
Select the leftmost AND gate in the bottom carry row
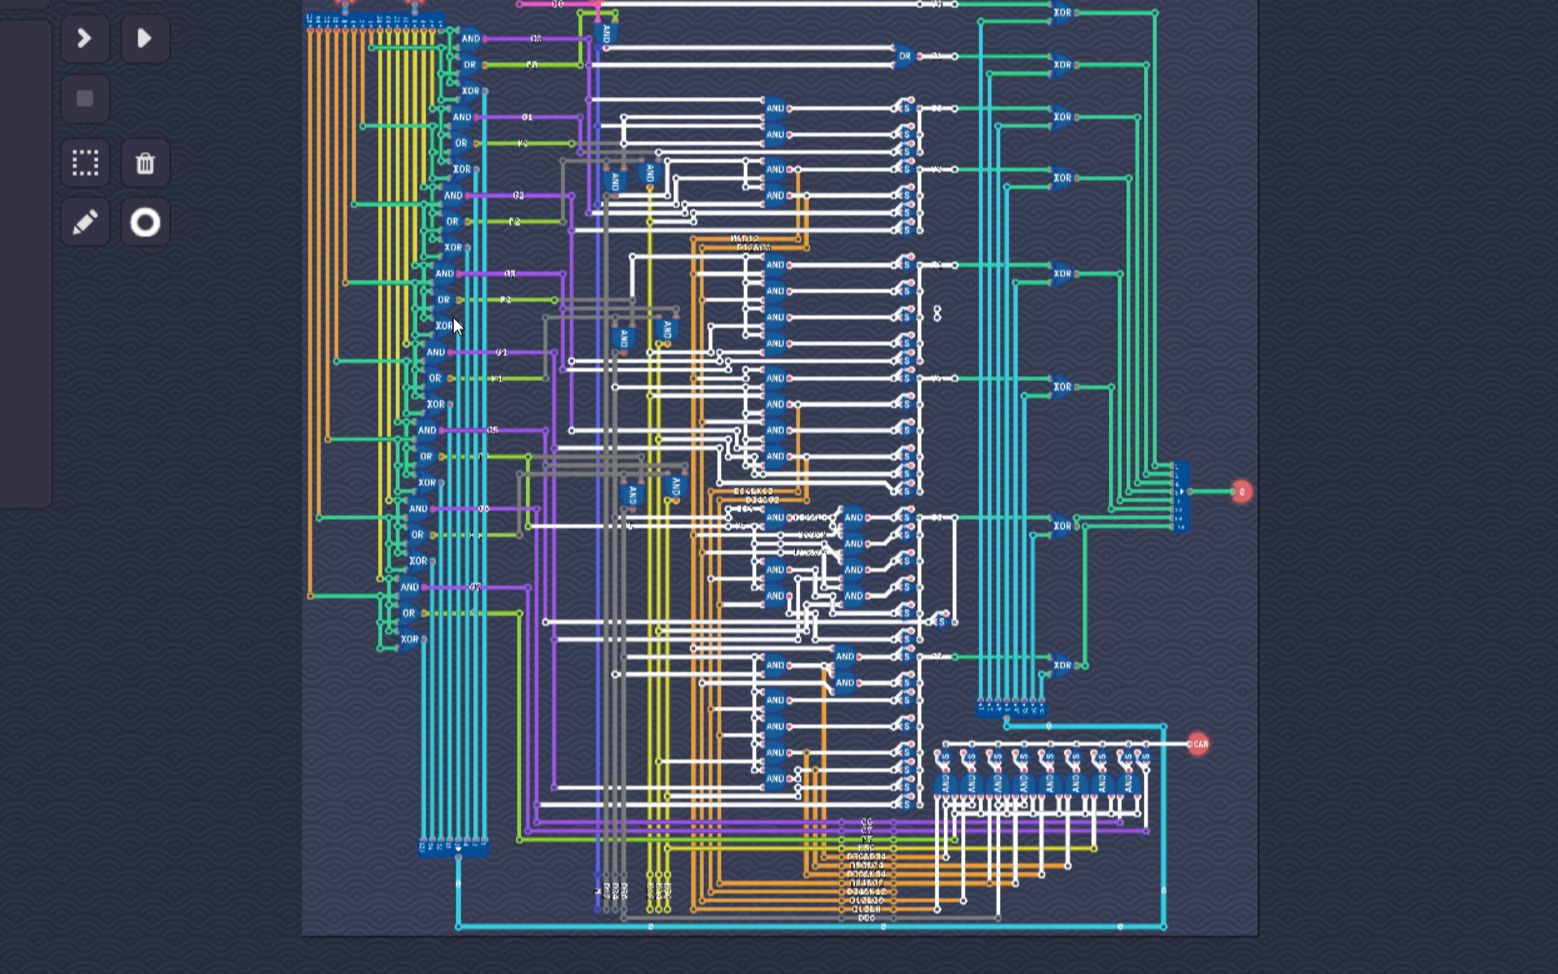click(x=945, y=785)
